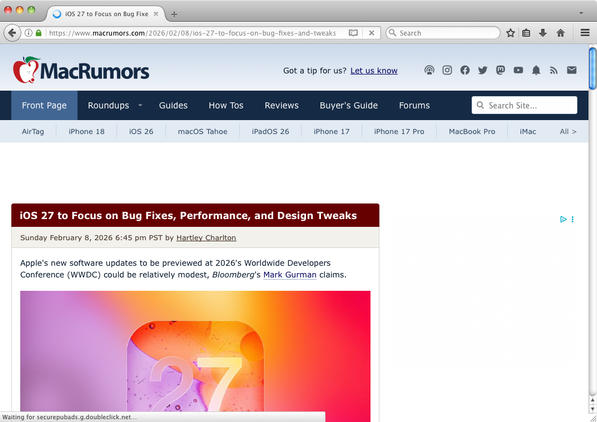Click the notification bell icon
Viewport: 597px width, 422px height.
(x=536, y=70)
